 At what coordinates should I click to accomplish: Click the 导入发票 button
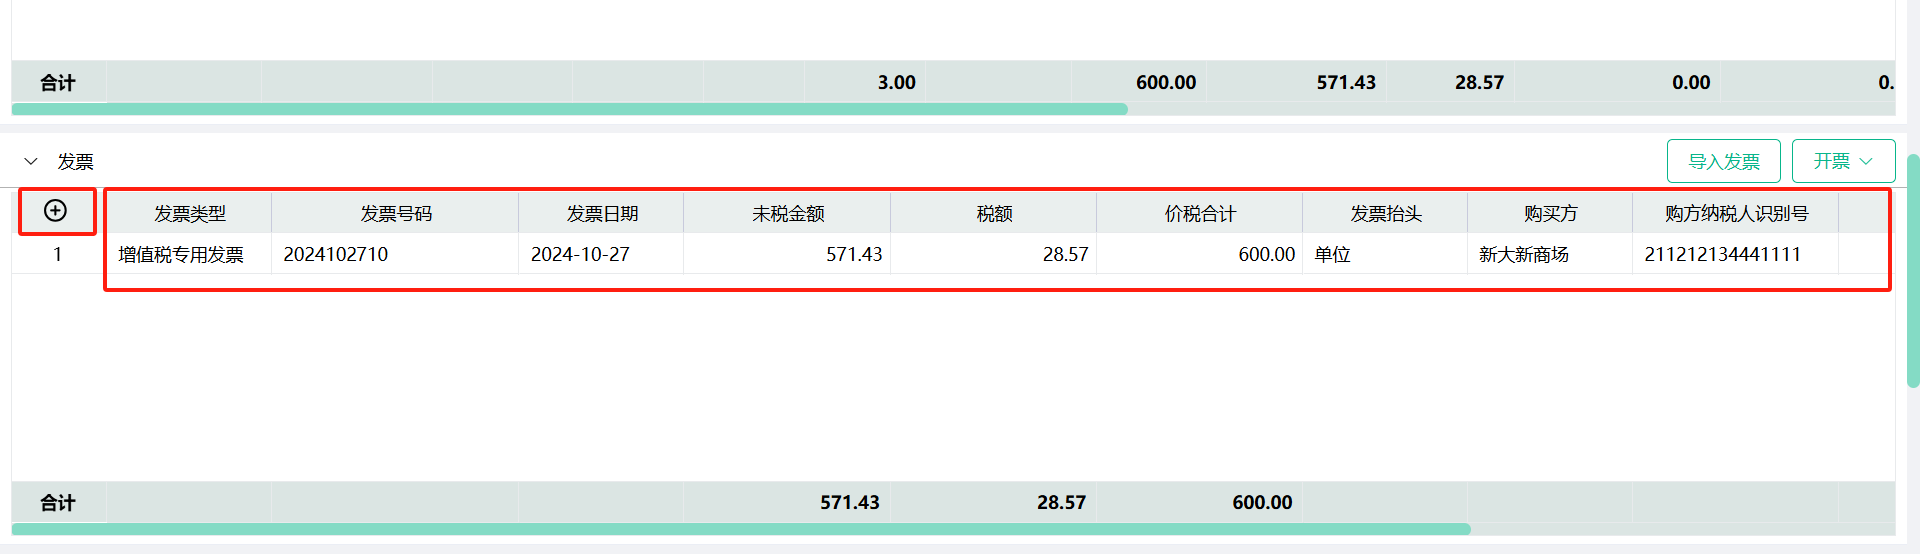coord(1723,161)
